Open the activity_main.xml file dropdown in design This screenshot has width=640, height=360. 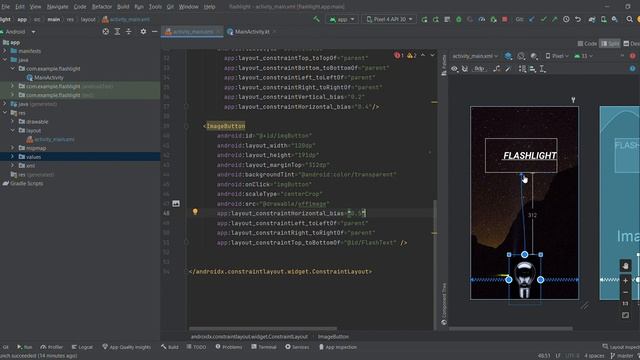click(475, 56)
